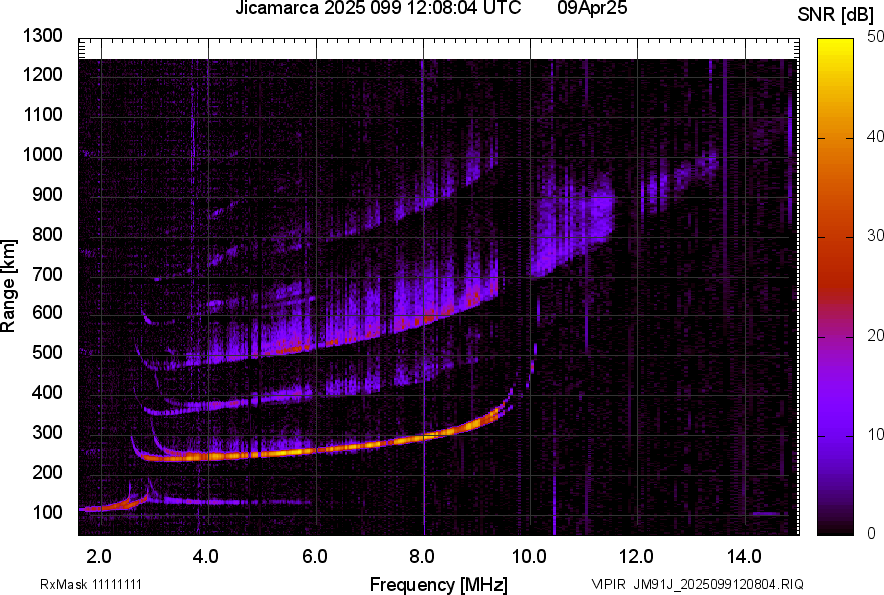Click the diffuse echo patch near 10.5 MHz, 800 km
Image resolution: width=884 pixels, height=595 pixels.
pyautogui.click(x=571, y=226)
